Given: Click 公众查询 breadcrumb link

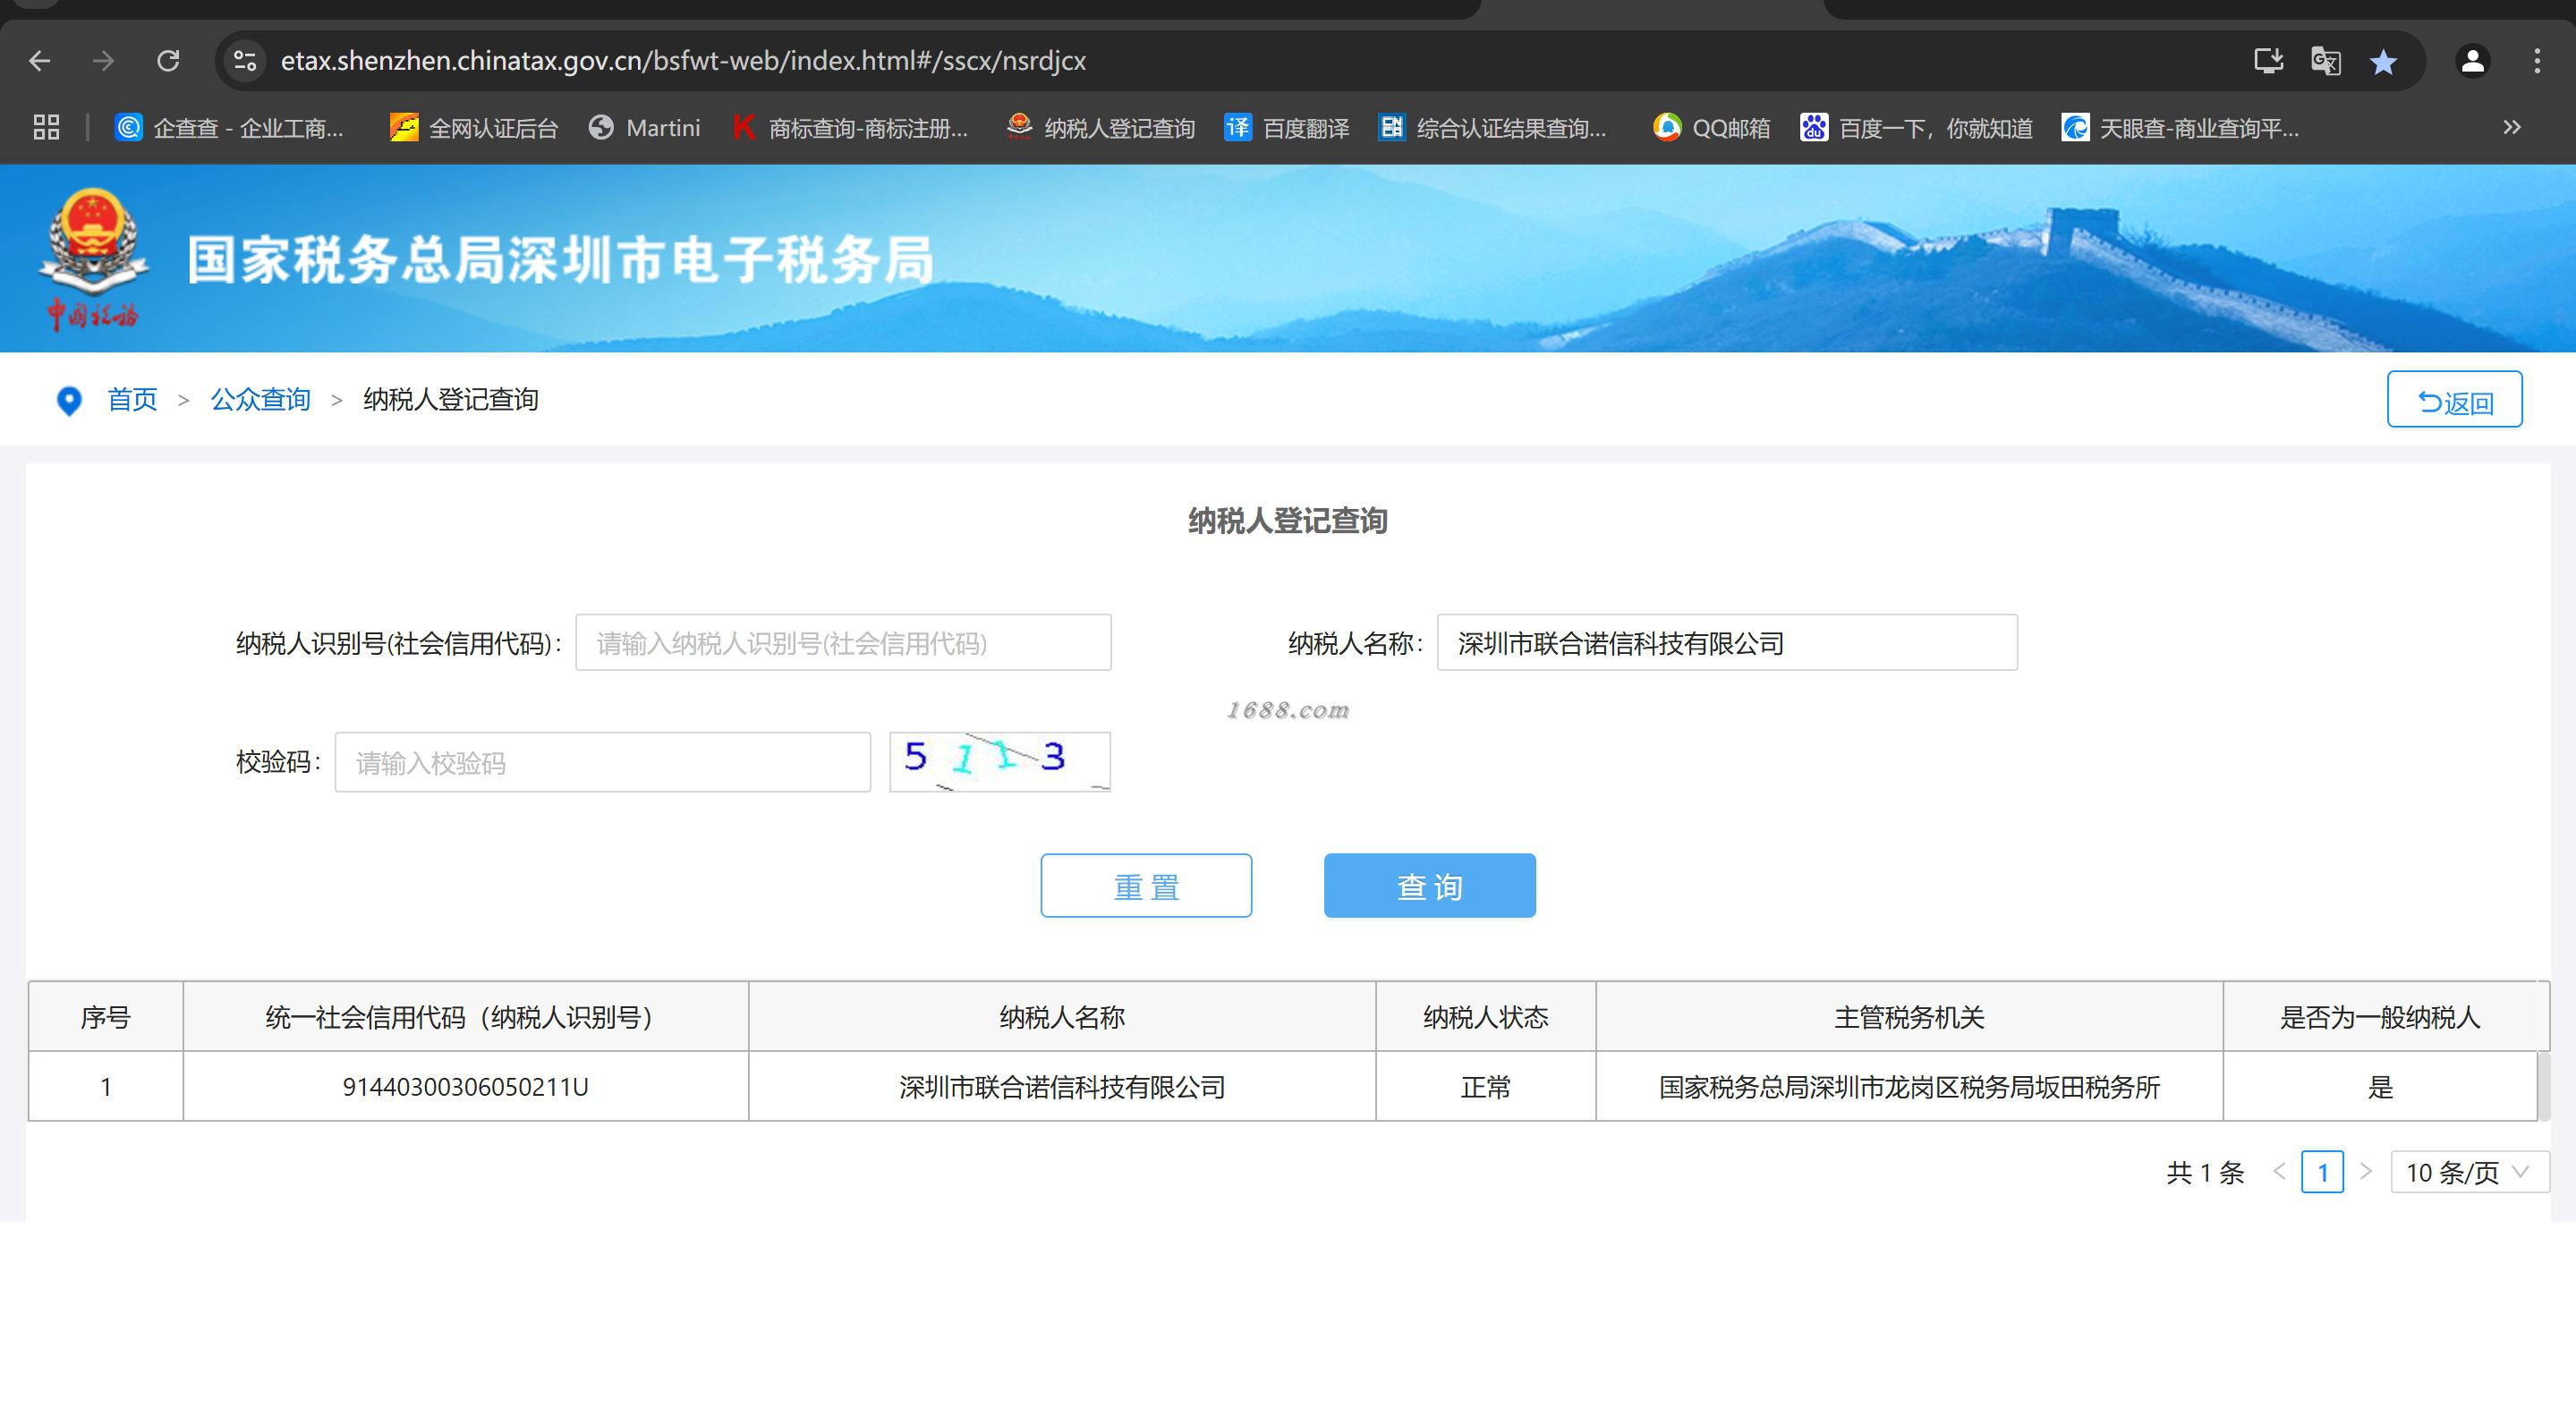Looking at the screenshot, I should pyautogui.click(x=260, y=400).
